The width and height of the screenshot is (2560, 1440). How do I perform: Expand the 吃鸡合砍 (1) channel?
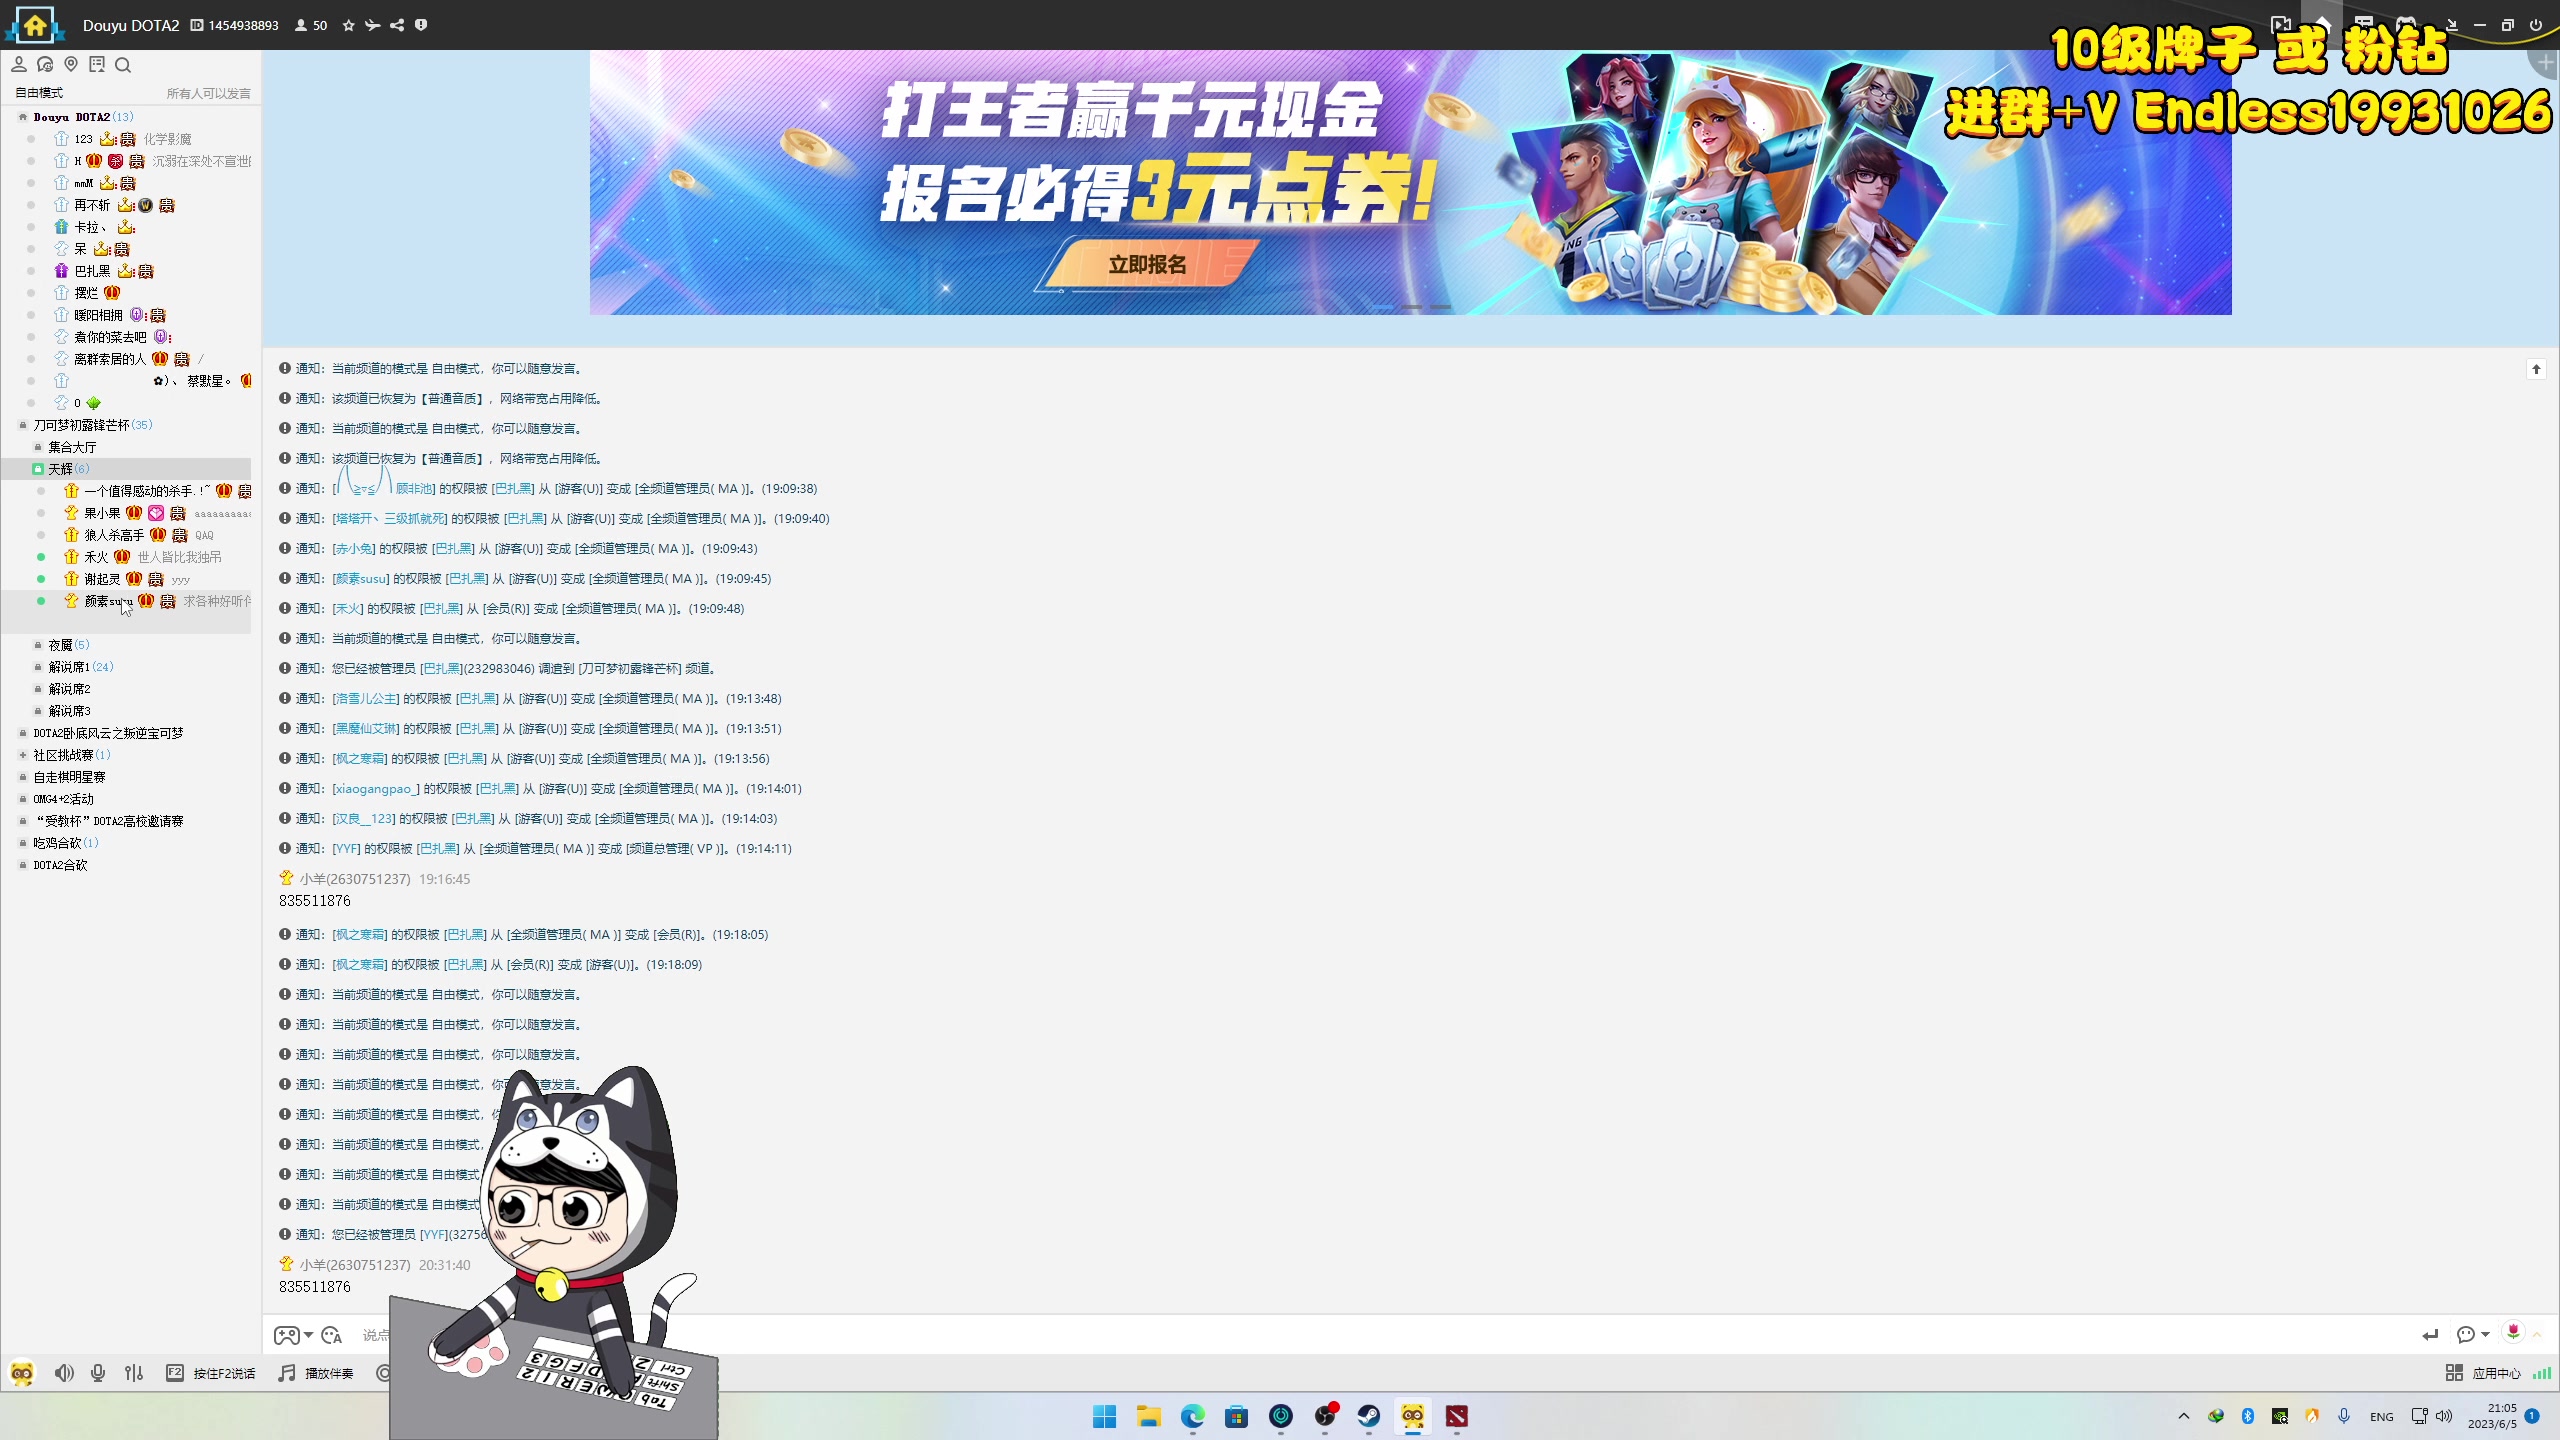(23, 843)
